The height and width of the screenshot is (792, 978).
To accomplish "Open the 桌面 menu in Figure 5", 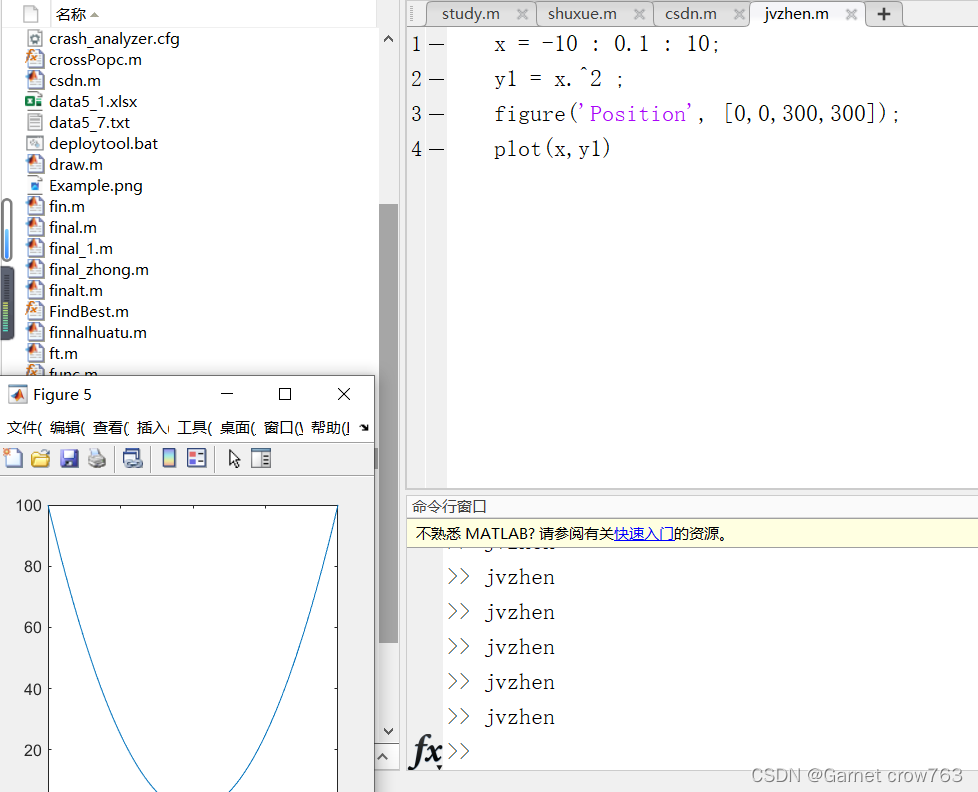I will [x=238, y=428].
